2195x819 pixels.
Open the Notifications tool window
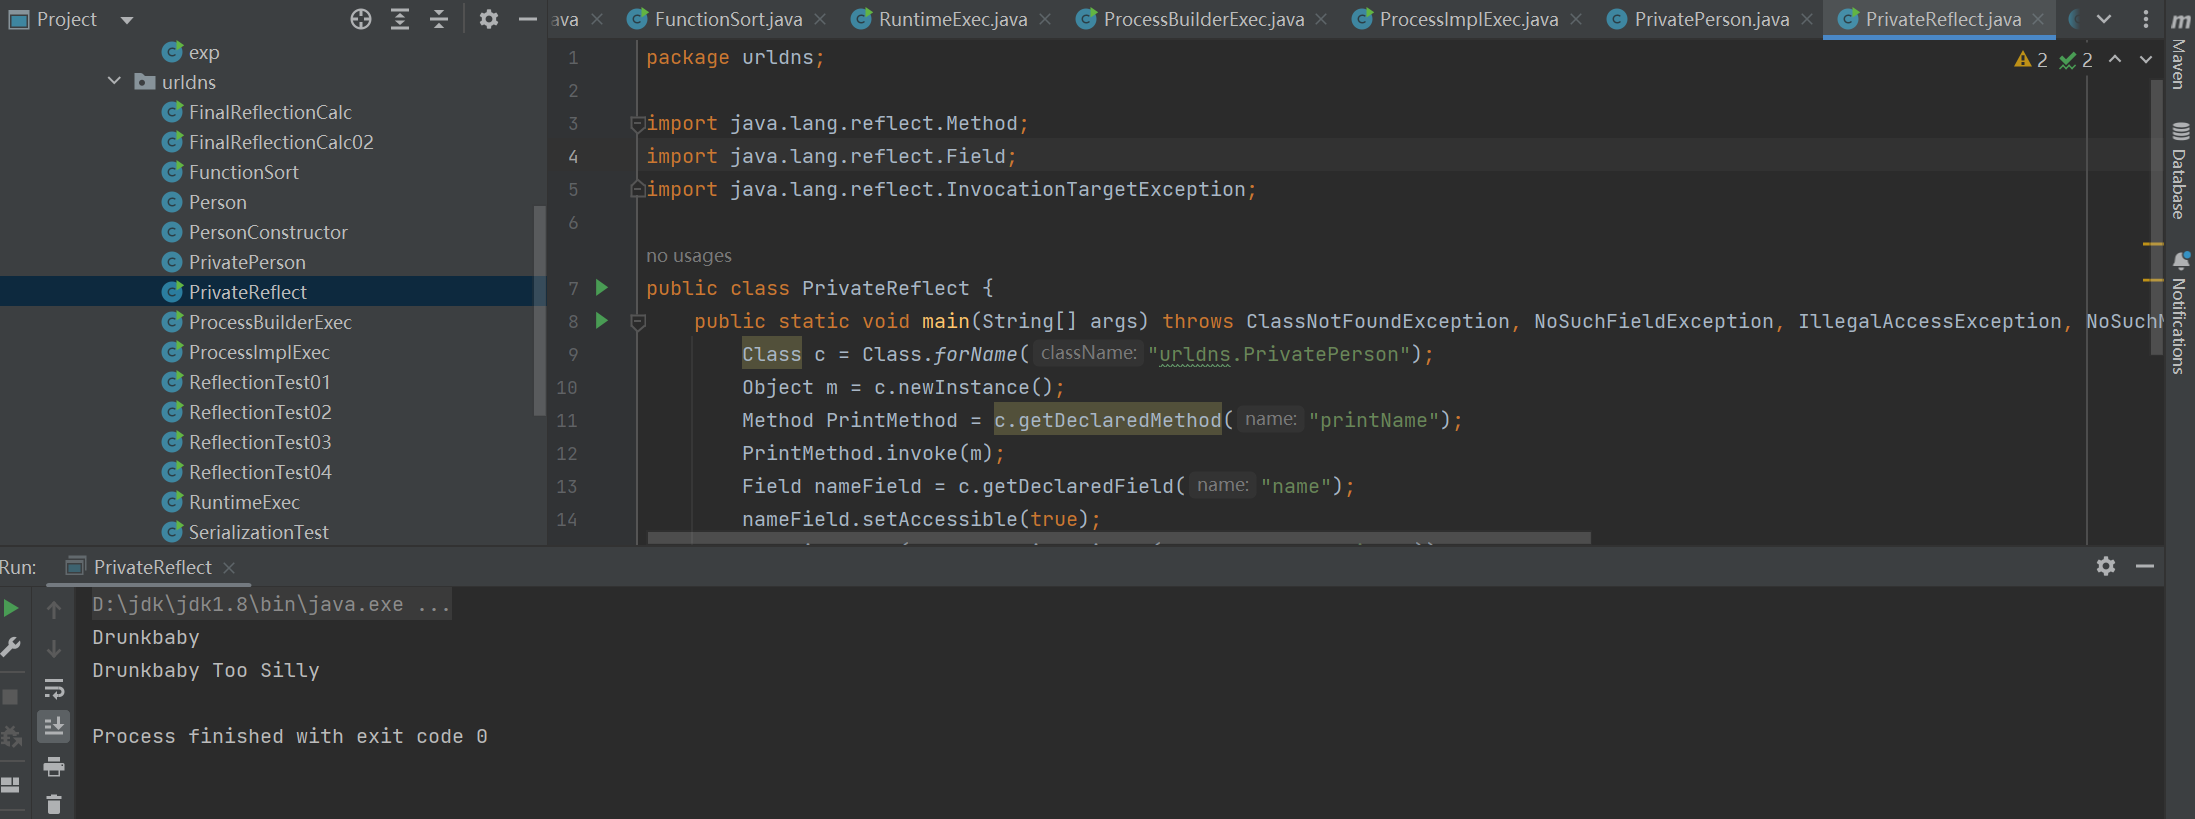(x=2180, y=312)
